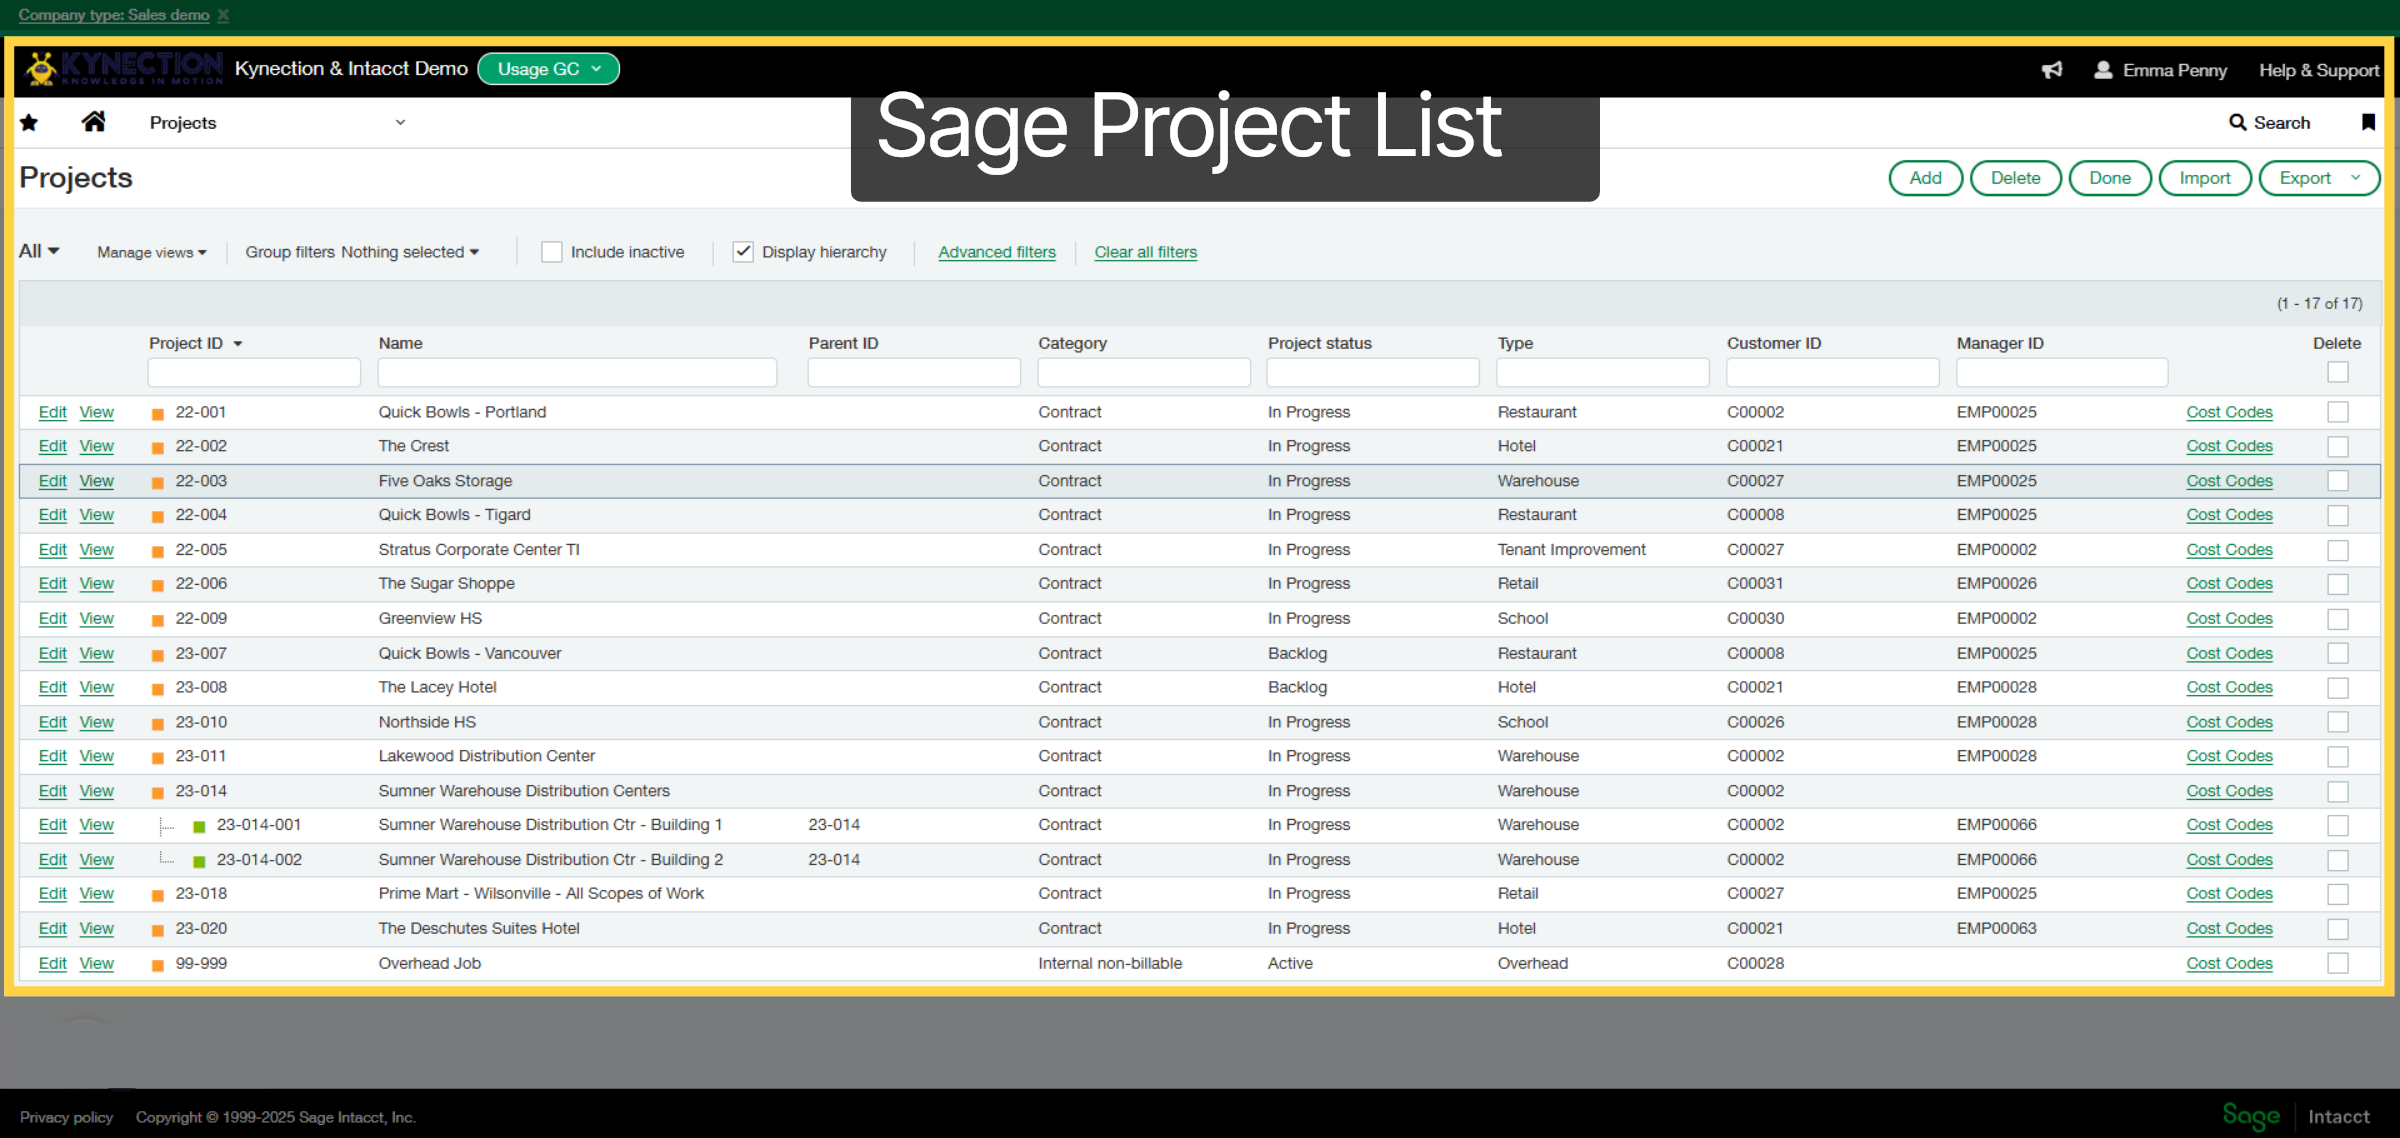Viewport: 2400px width, 1138px height.
Task: Click the Name filter field
Action: tap(577, 372)
